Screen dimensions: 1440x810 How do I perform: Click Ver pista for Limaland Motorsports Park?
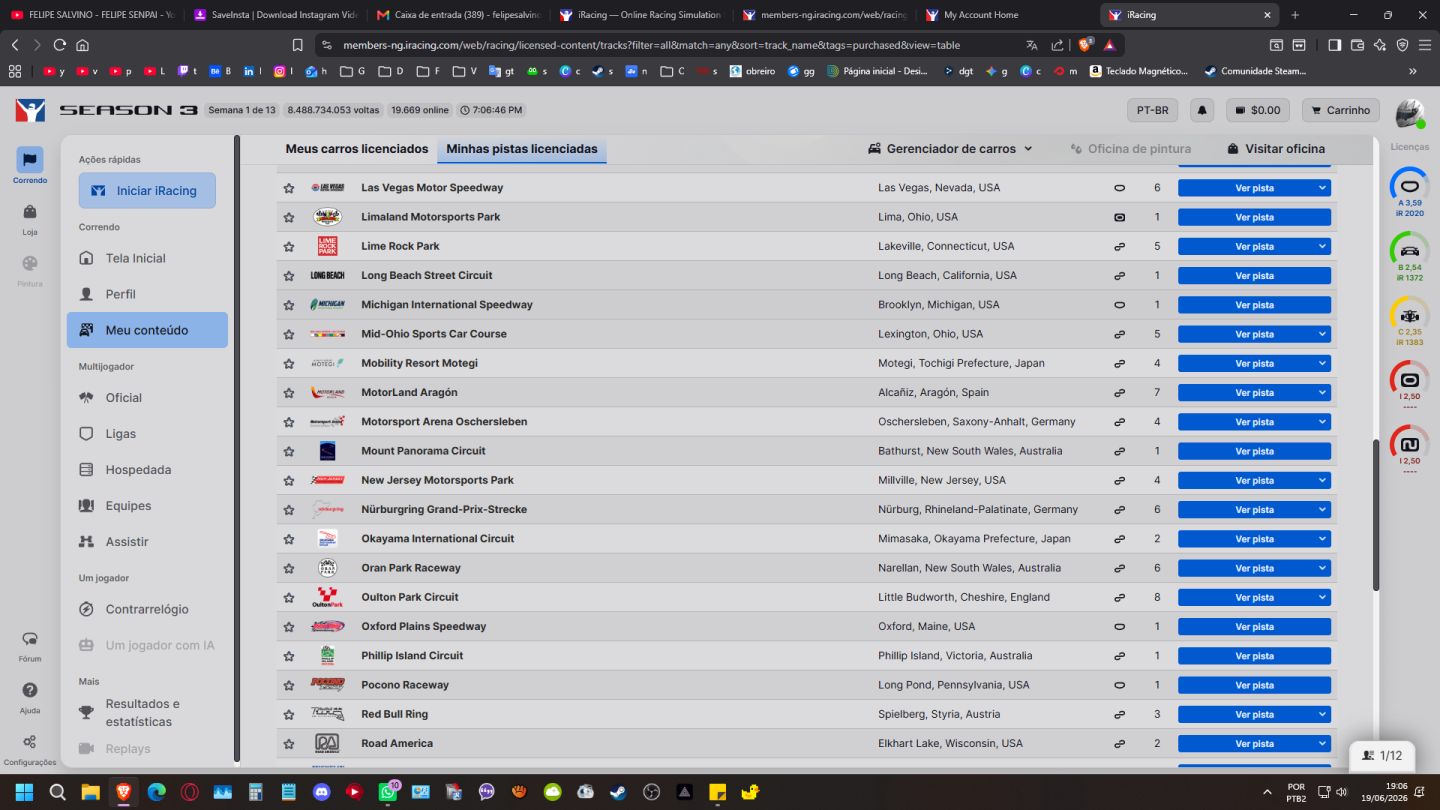click(x=1254, y=217)
